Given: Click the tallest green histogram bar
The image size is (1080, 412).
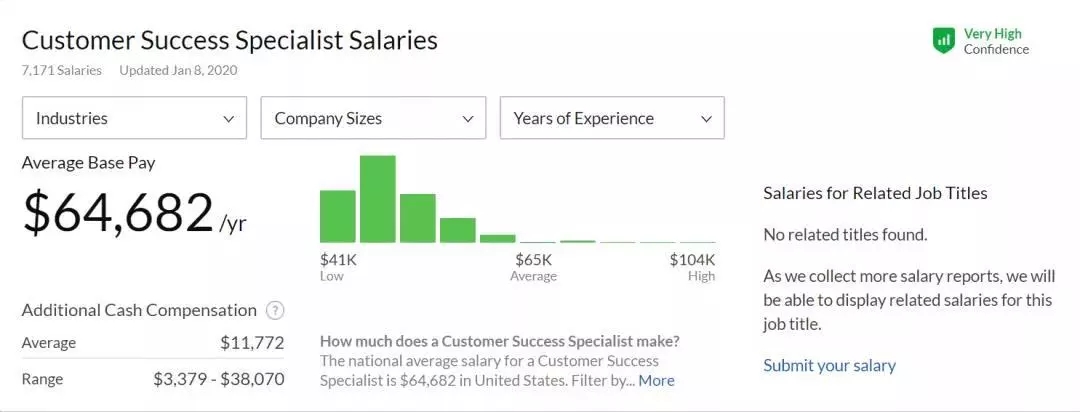Looking at the screenshot, I should [x=378, y=199].
